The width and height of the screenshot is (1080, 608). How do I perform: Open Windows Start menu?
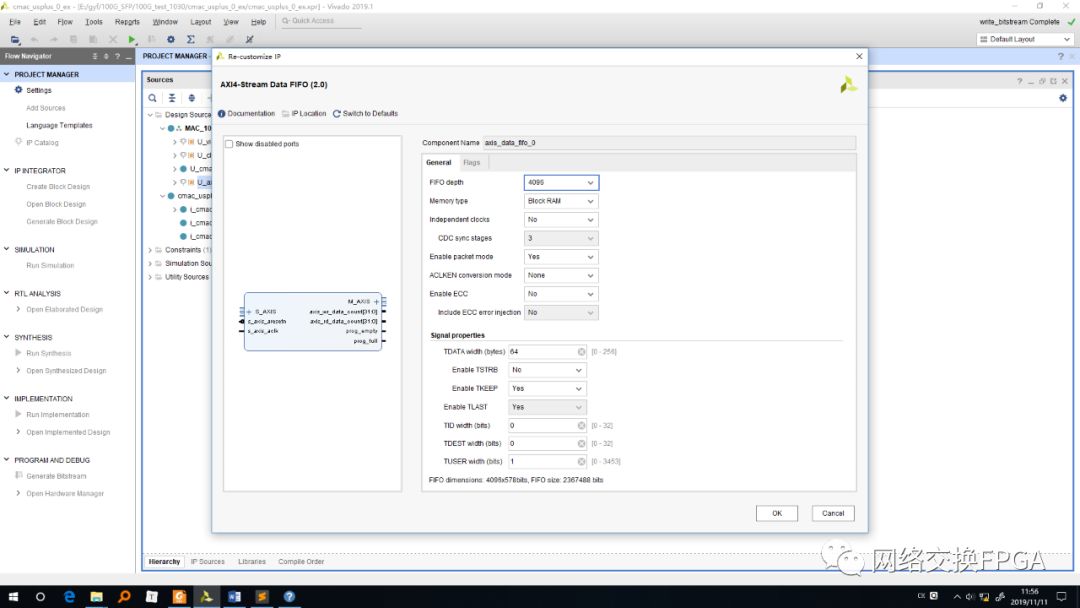(x=13, y=596)
